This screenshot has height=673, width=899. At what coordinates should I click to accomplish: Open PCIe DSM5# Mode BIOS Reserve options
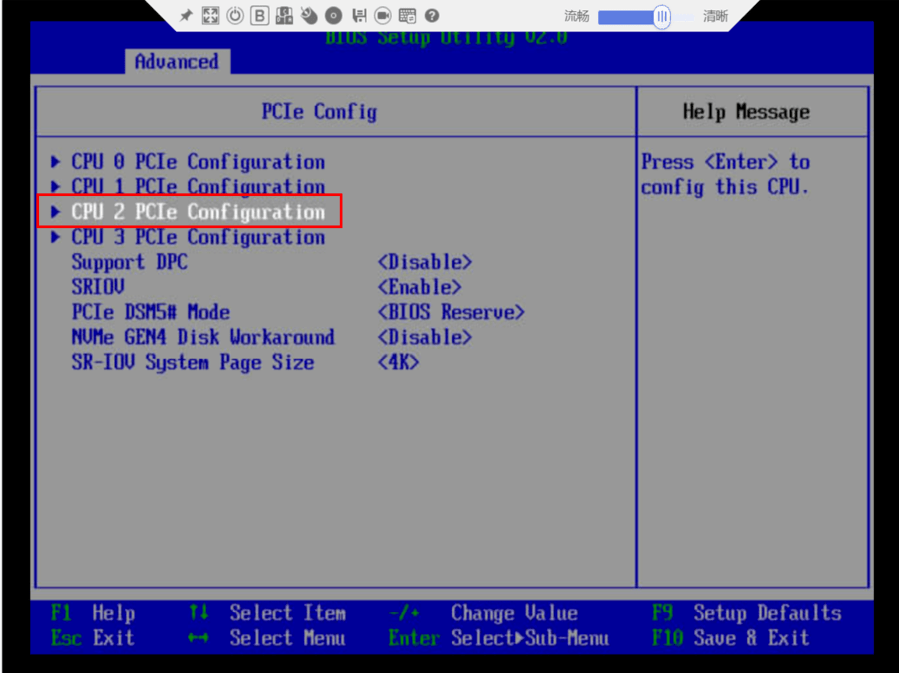451,312
